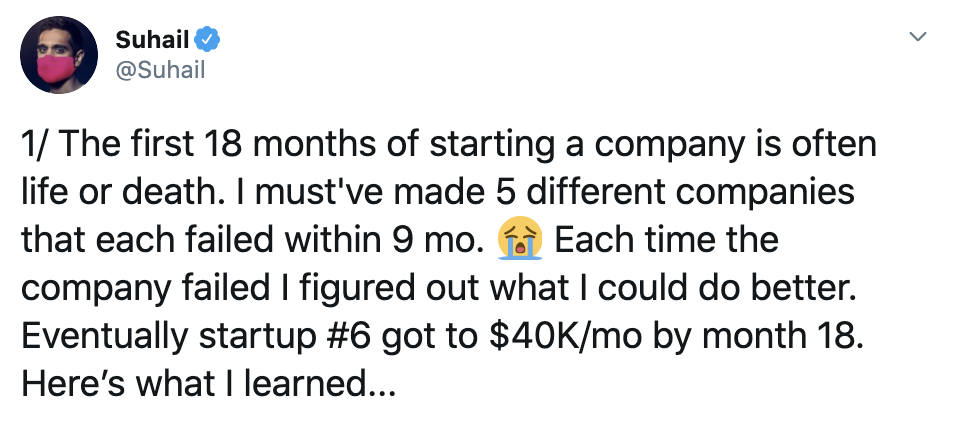954x426 pixels.
Task: Click the blue verified badge icon
Action: (207, 40)
